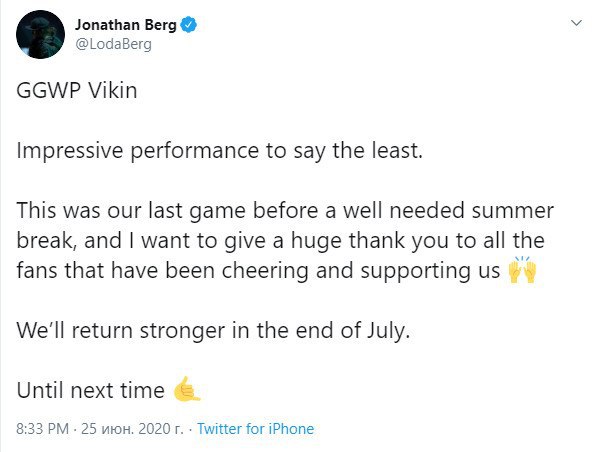This screenshot has width=599, height=452.
Task: Click the call-me hand emoji
Action: (186, 389)
